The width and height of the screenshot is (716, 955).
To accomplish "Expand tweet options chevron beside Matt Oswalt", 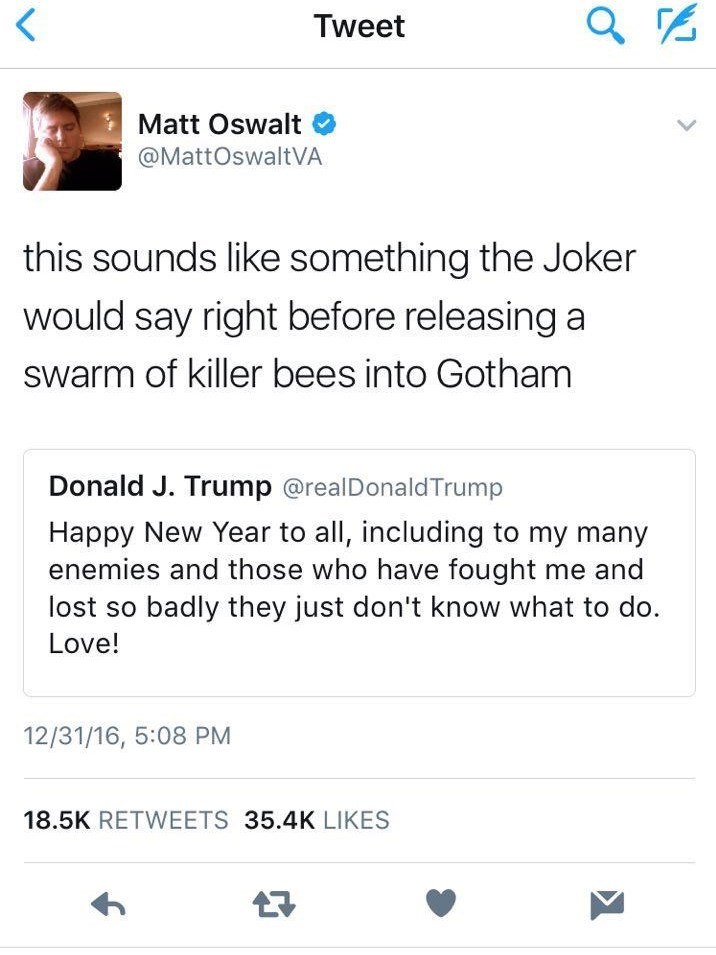I will click(x=685, y=126).
